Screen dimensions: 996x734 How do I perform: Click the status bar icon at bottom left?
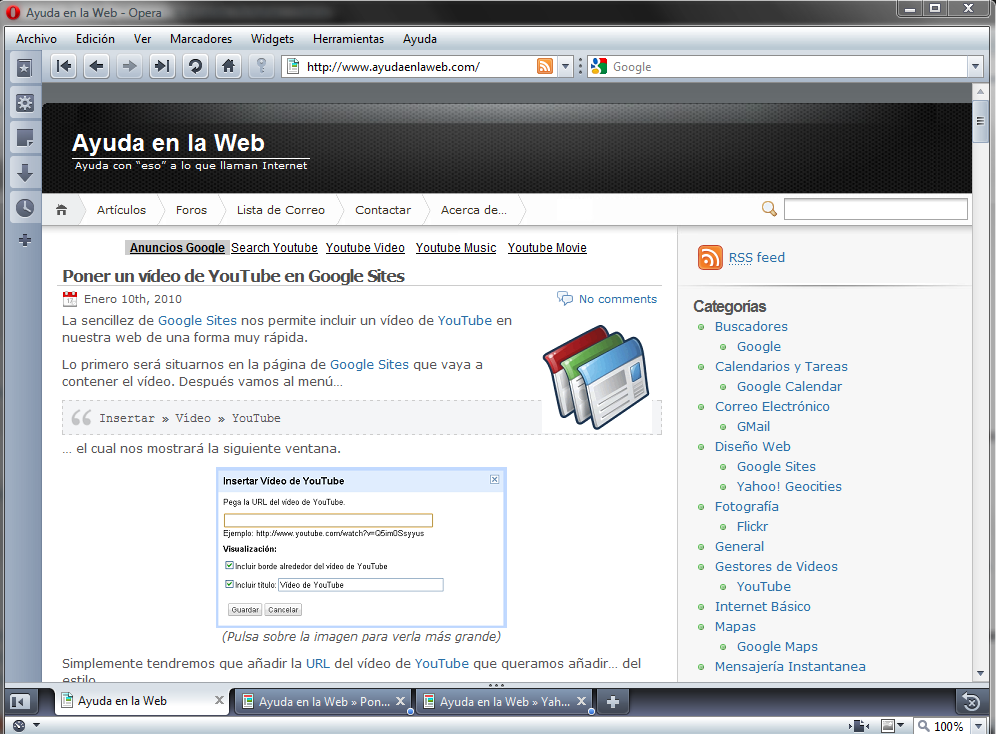pyautogui.click(x=19, y=726)
